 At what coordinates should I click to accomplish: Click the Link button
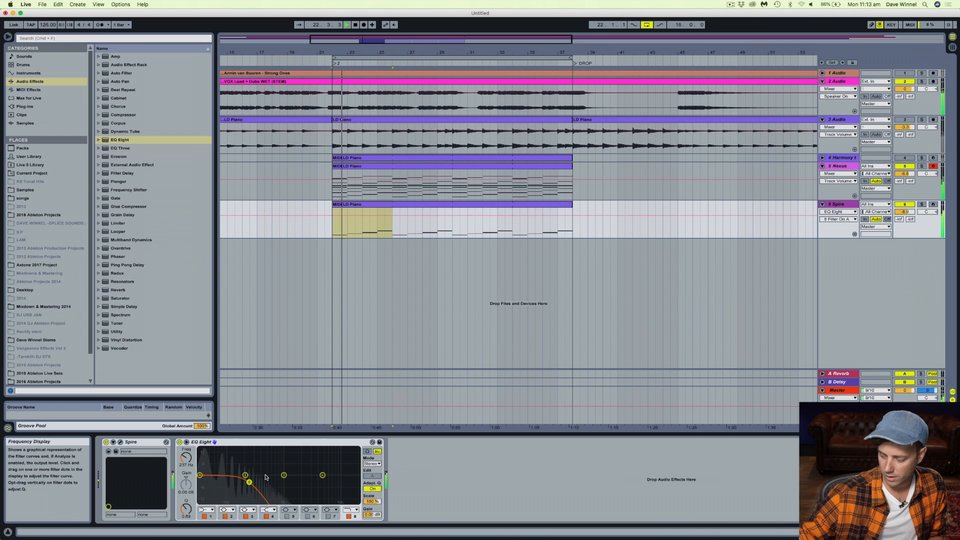[13, 24]
